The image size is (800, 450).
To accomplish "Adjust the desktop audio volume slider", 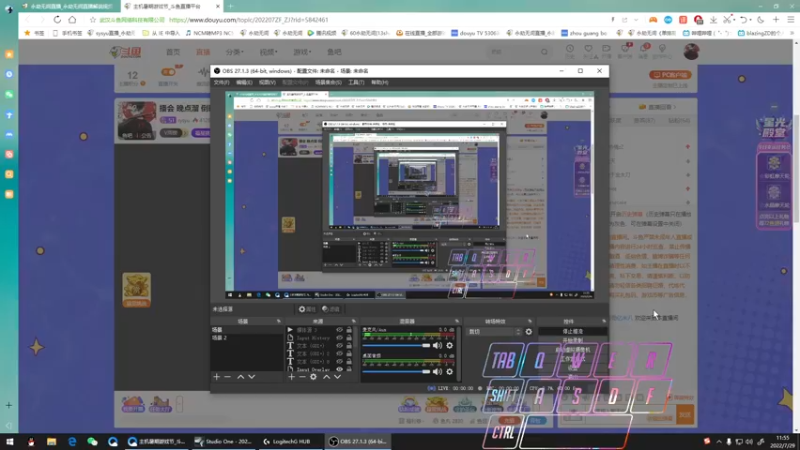I will pos(396,371).
